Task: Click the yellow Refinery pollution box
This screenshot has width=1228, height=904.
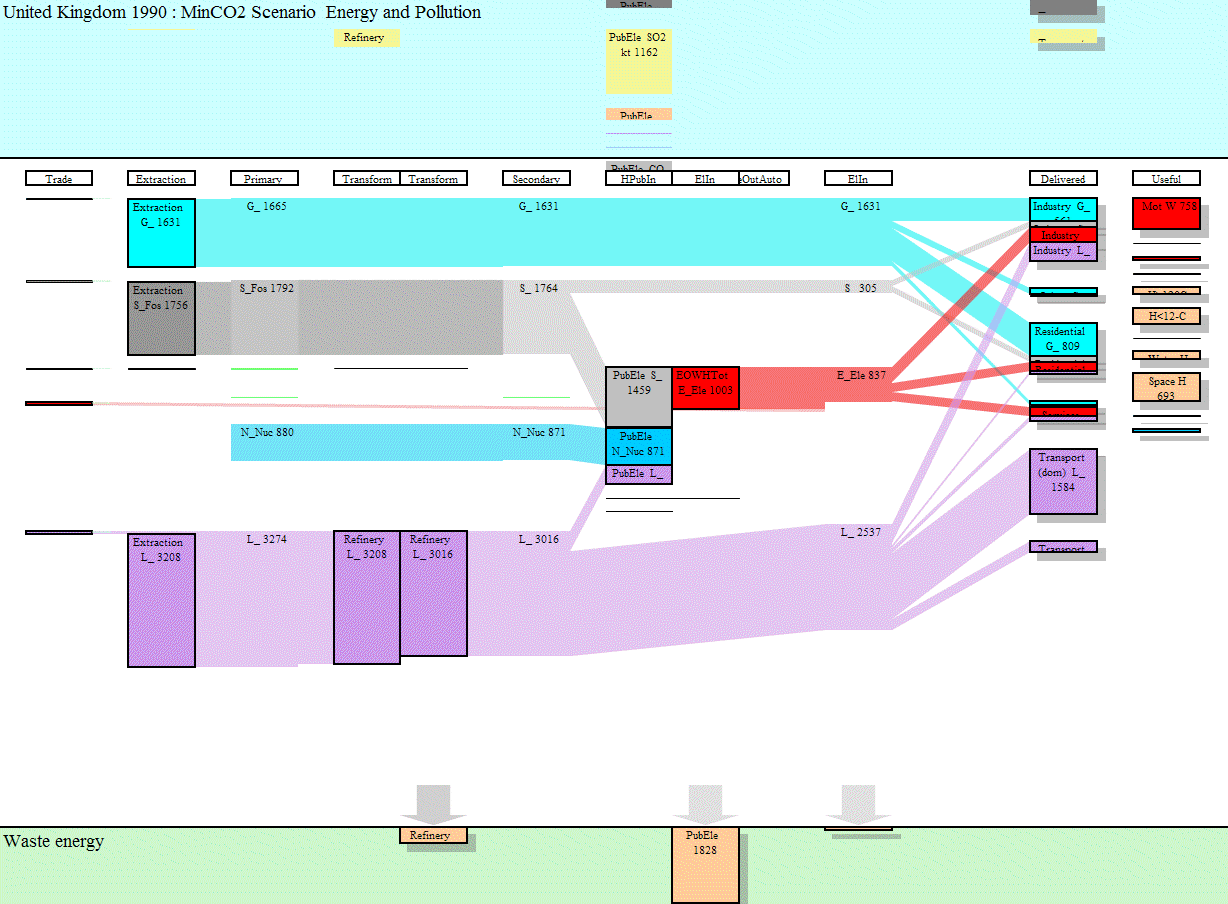Action: 366,38
